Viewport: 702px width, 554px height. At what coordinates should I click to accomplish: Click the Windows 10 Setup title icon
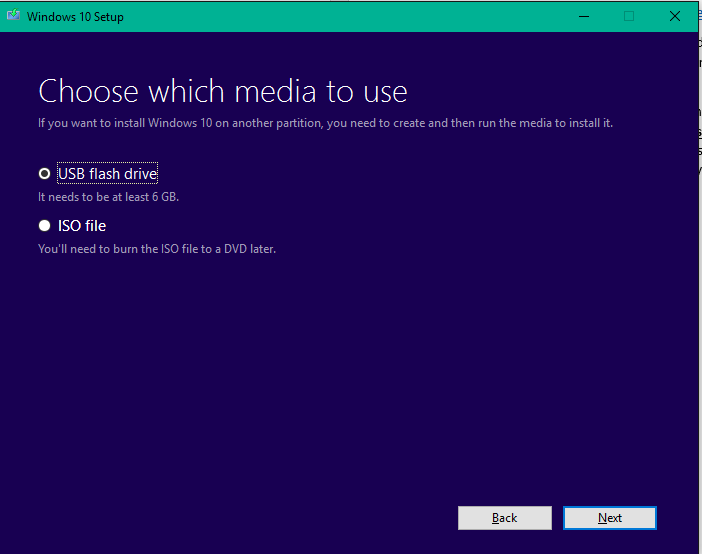pos(13,16)
